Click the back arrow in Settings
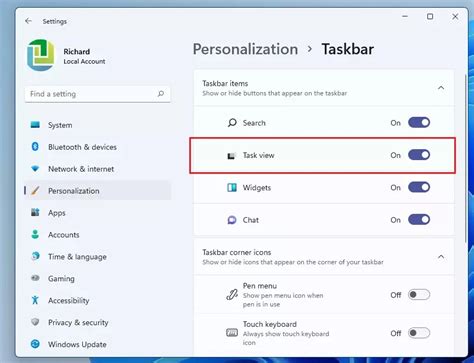The height and width of the screenshot is (363, 474). coord(28,21)
